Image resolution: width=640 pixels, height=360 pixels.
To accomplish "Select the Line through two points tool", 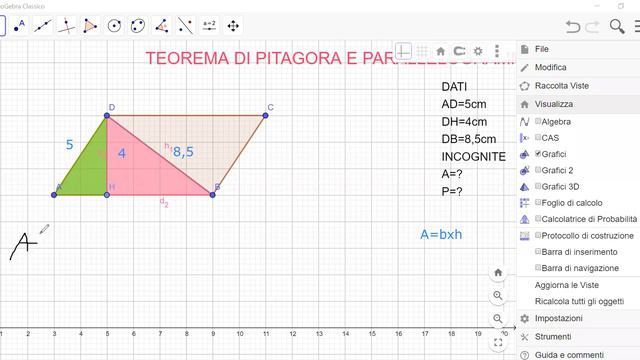I will (x=43, y=26).
